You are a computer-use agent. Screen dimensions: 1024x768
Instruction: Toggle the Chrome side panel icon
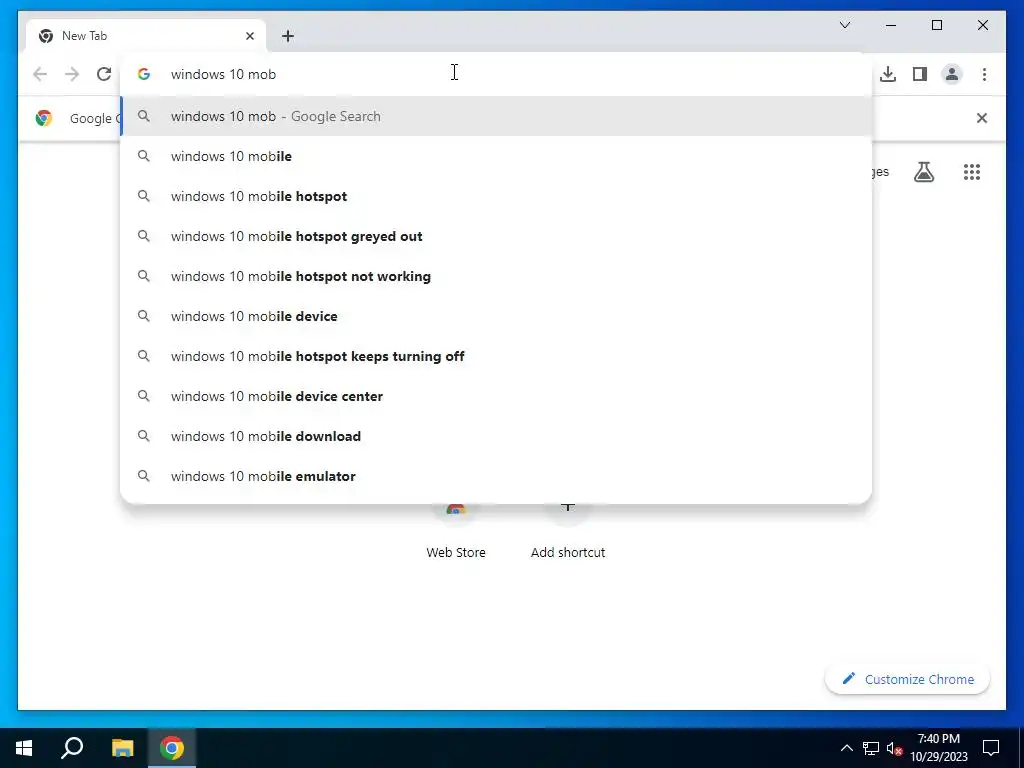tap(920, 74)
